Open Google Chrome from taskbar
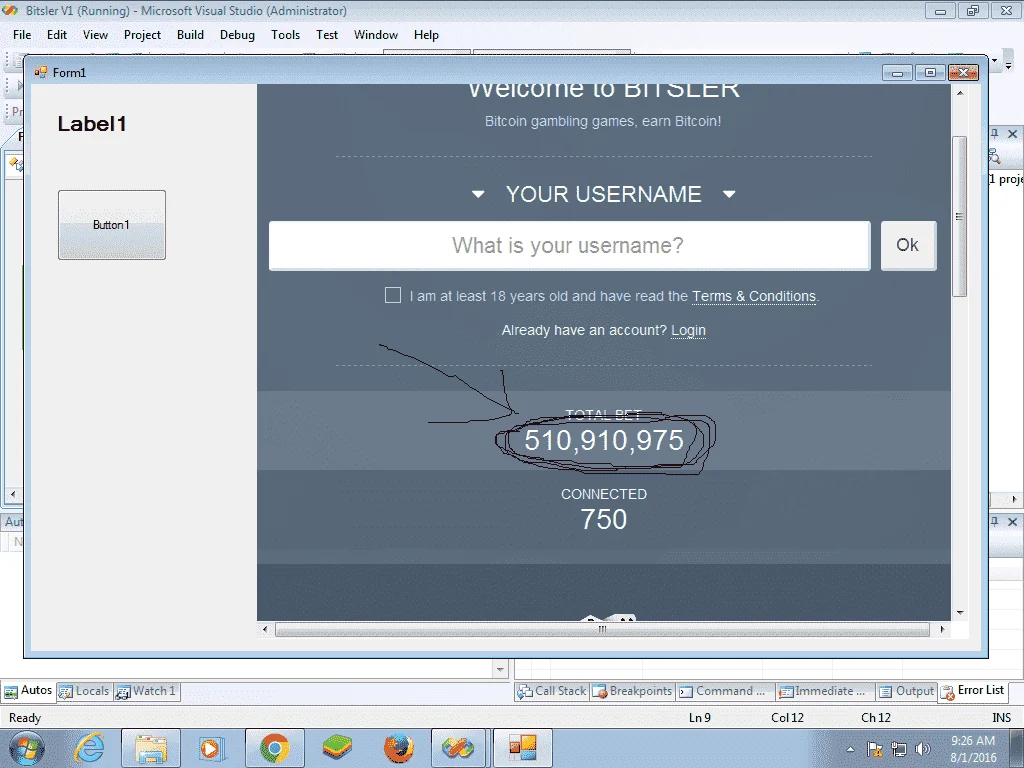 pyautogui.click(x=275, y=748)
